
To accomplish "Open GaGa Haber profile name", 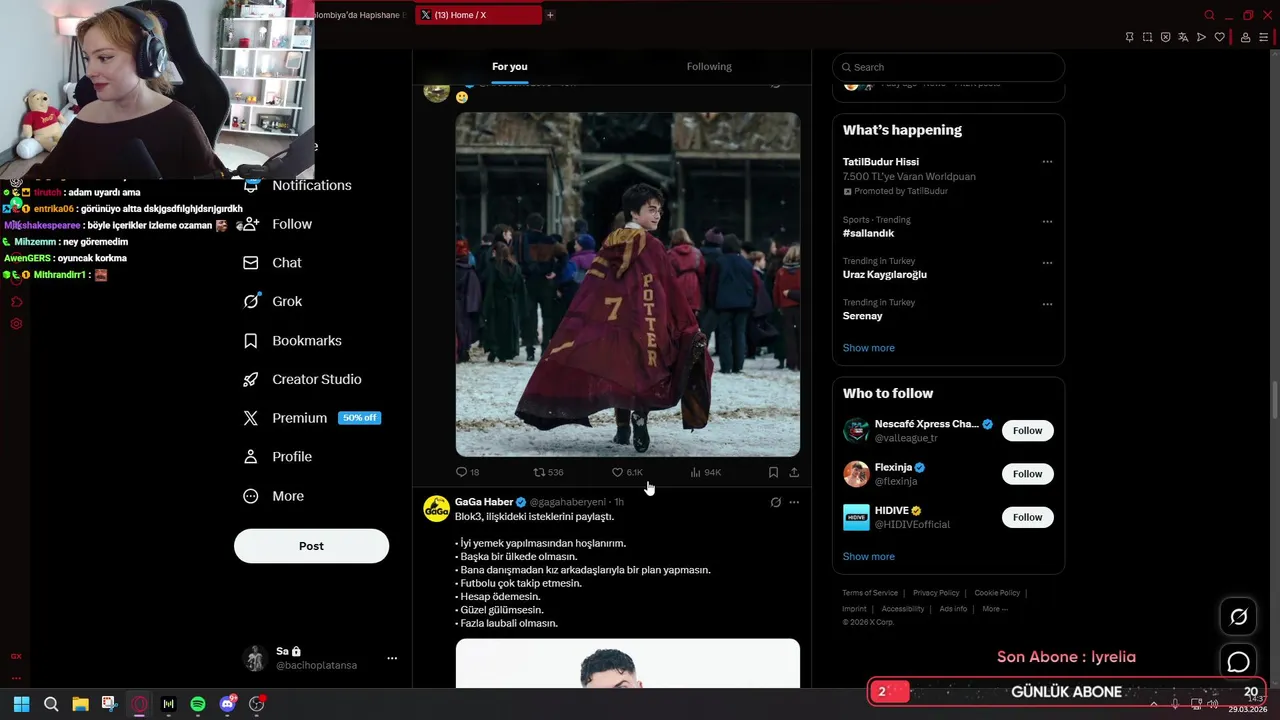I will tap(484, 502).
